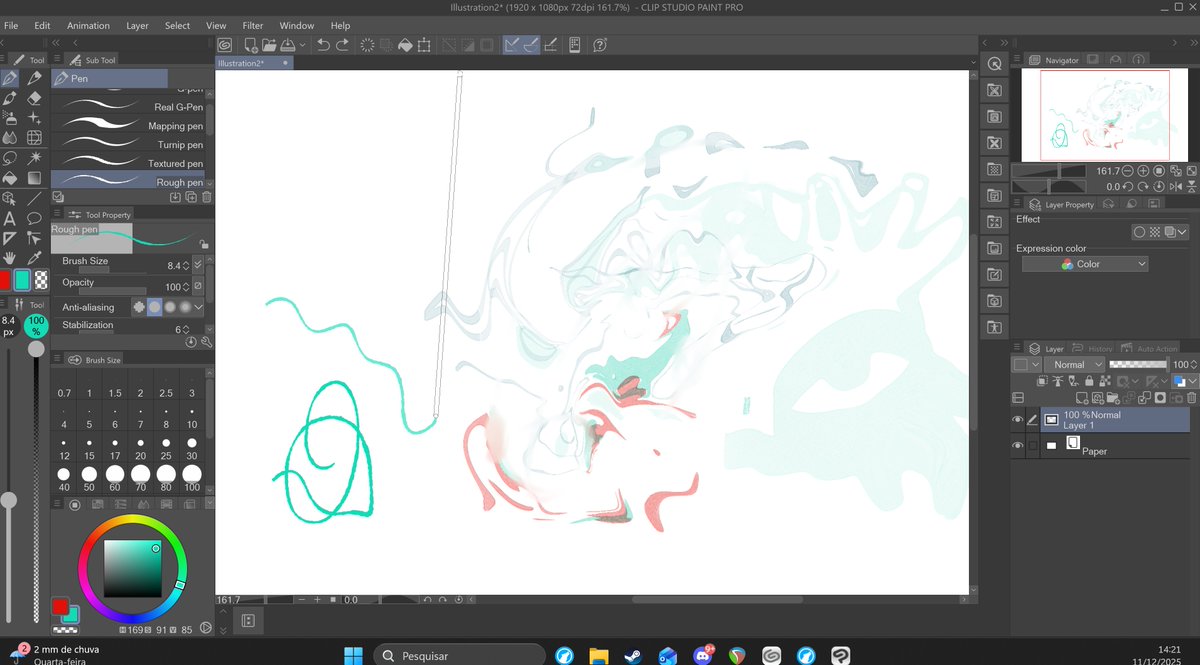Image resolution: width=1200 pixels, height=665 pixels.
Task: Select the Gradient tool
Action: pos(34,177)
